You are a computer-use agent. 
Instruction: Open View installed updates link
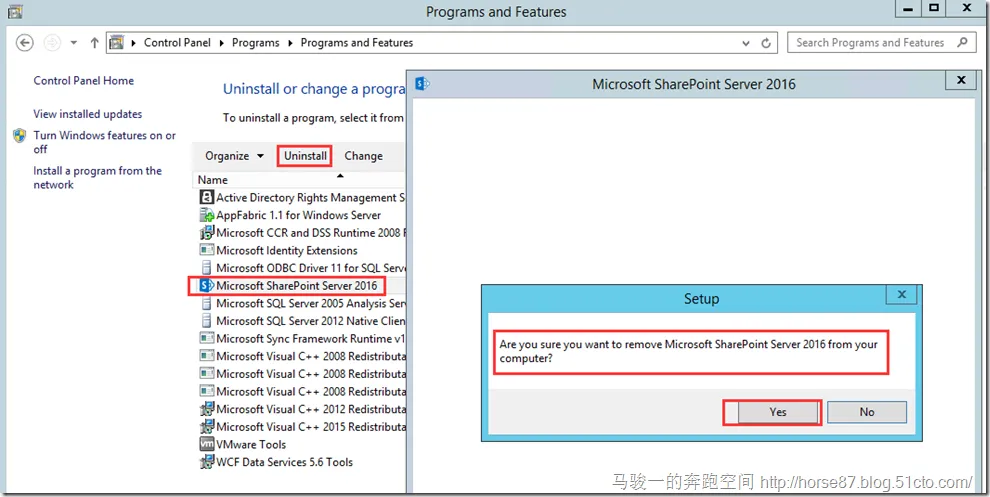[x=88, y=114]
